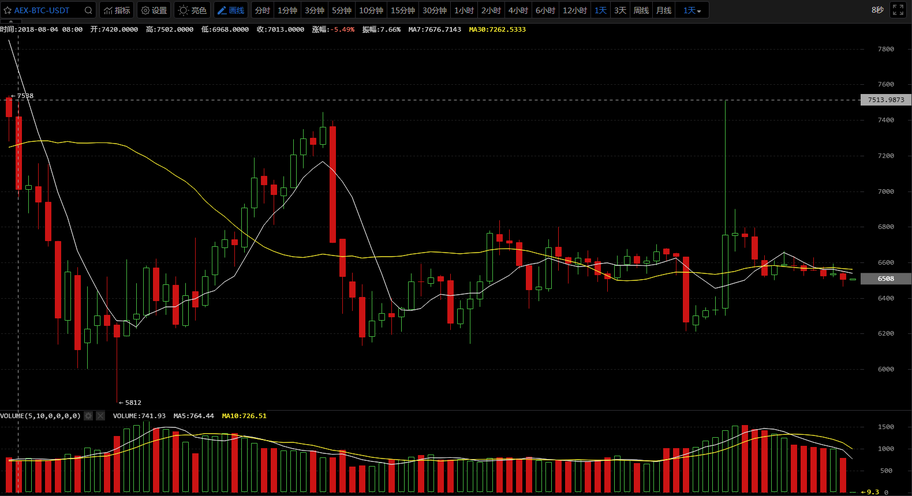
Task: Select the 30分钟 interval
Action: coord(434,10)
